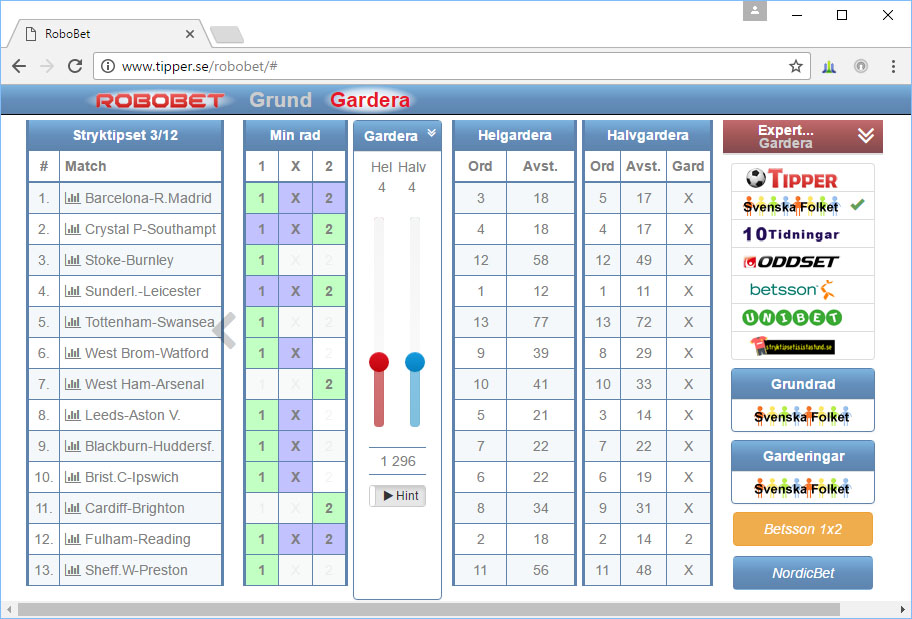Click the Chrome profile avatar button
Image resolution: width=912 pixels, height=619 pixels.
coord(754,10)
